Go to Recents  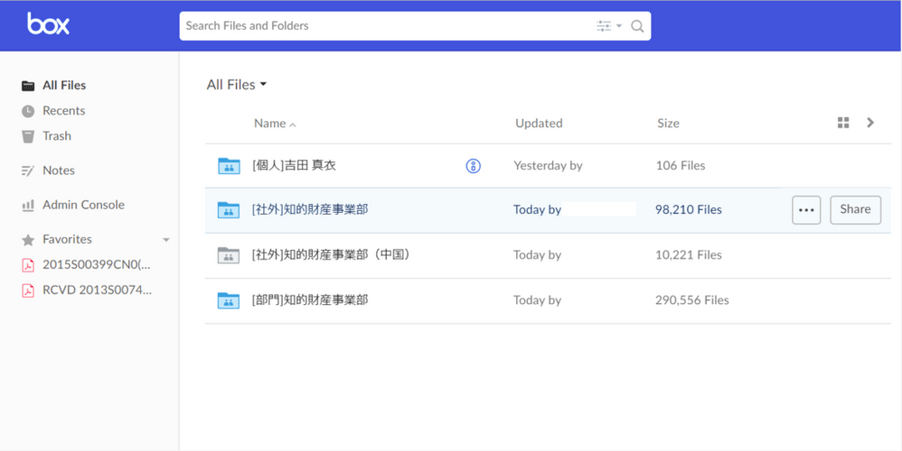[x=63, y=111]
